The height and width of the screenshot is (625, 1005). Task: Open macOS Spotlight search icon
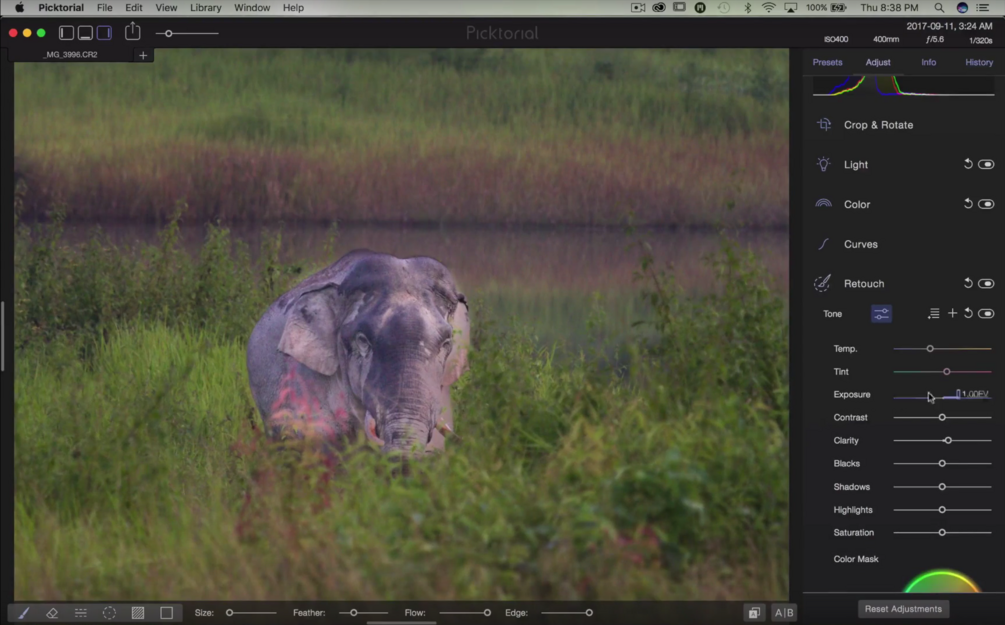(x=939, y=8)
